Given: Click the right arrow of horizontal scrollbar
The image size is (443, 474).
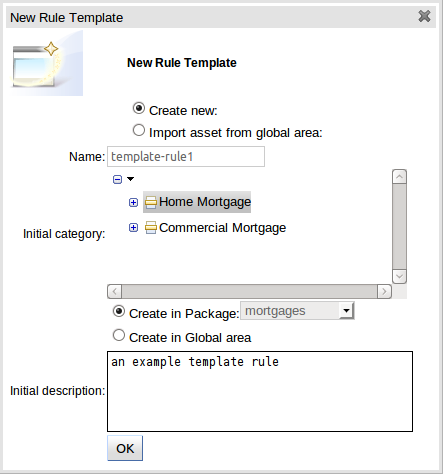Looking at the screenshot, I should coord(384,291).
